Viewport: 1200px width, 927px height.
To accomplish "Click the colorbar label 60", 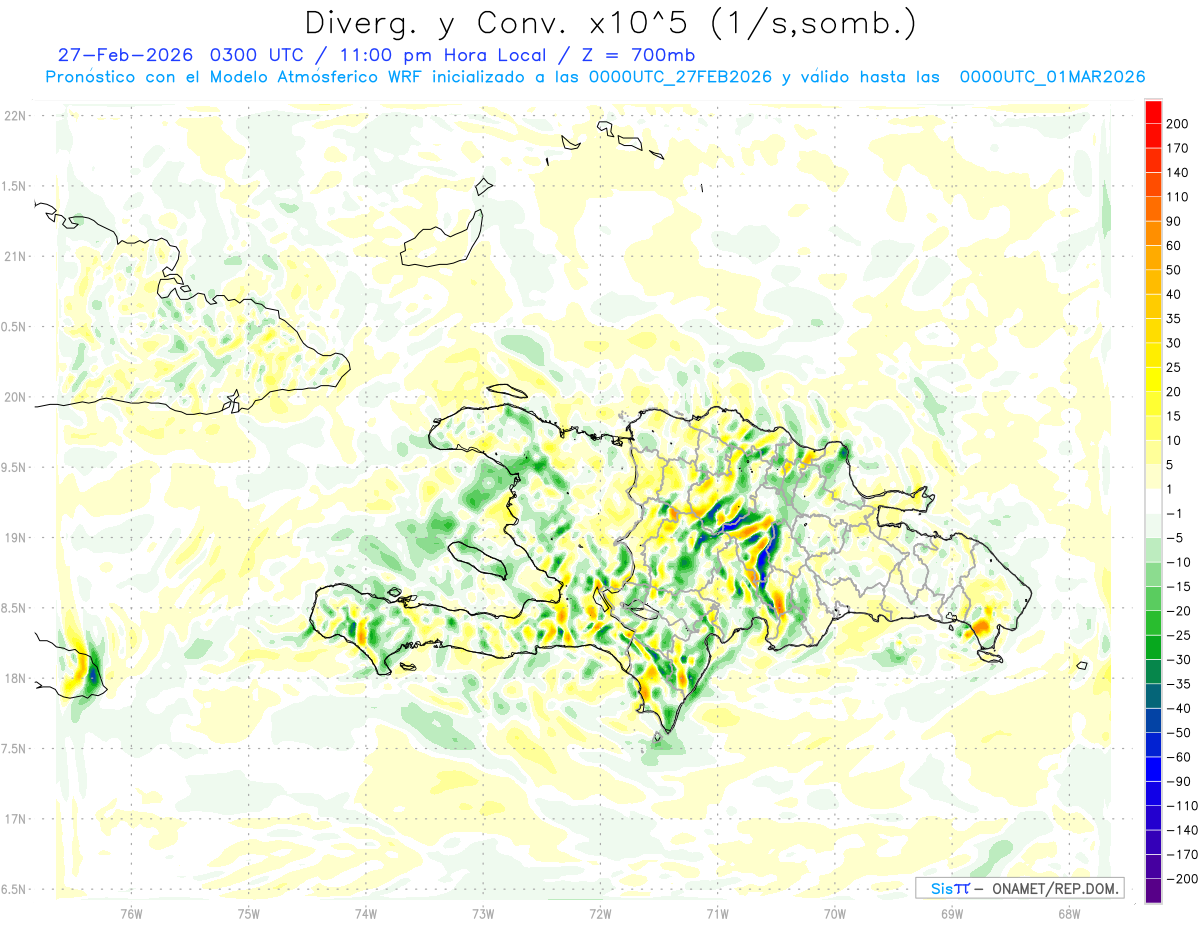I will point(1174,246).
